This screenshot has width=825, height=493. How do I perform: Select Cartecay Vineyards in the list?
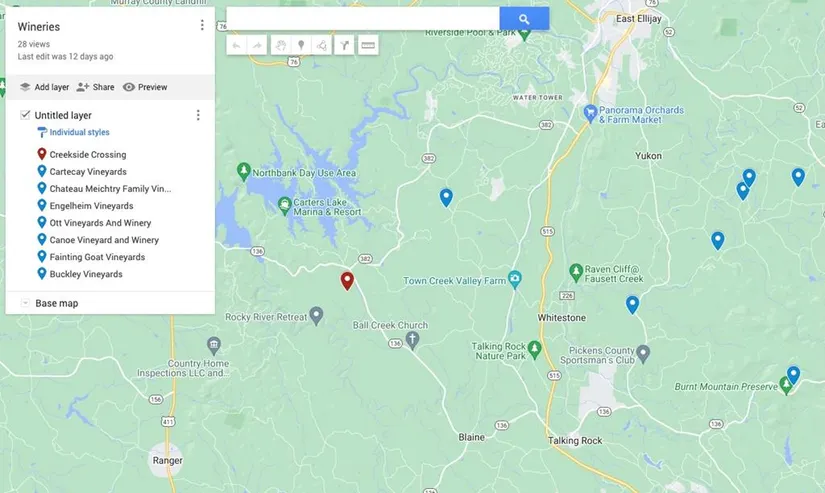click(88, 172)
